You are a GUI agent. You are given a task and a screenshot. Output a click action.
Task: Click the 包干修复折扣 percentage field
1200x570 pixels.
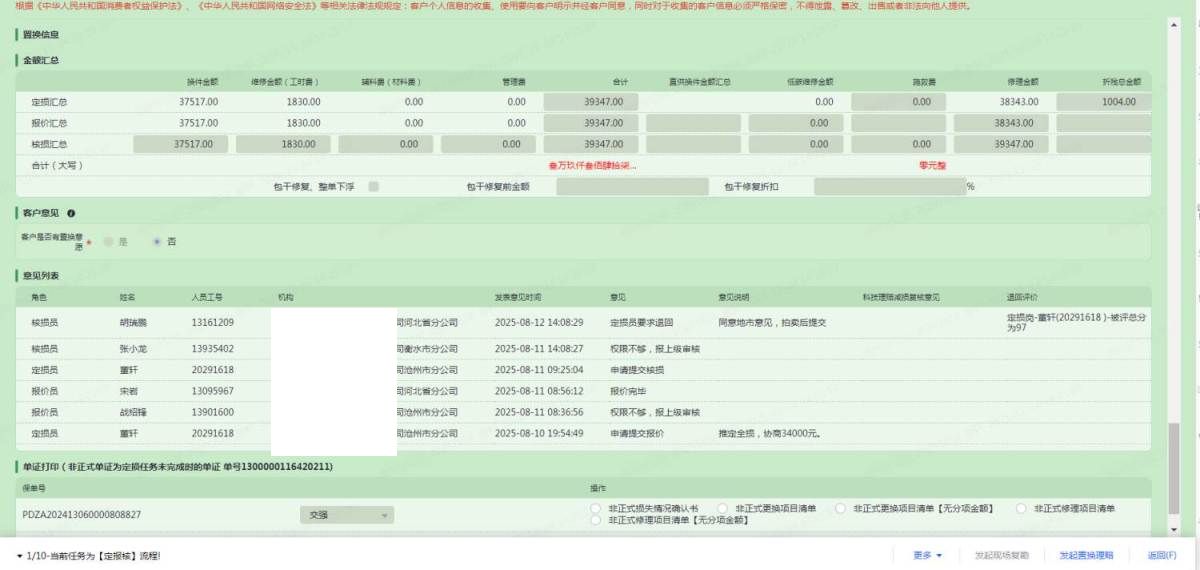888,186
